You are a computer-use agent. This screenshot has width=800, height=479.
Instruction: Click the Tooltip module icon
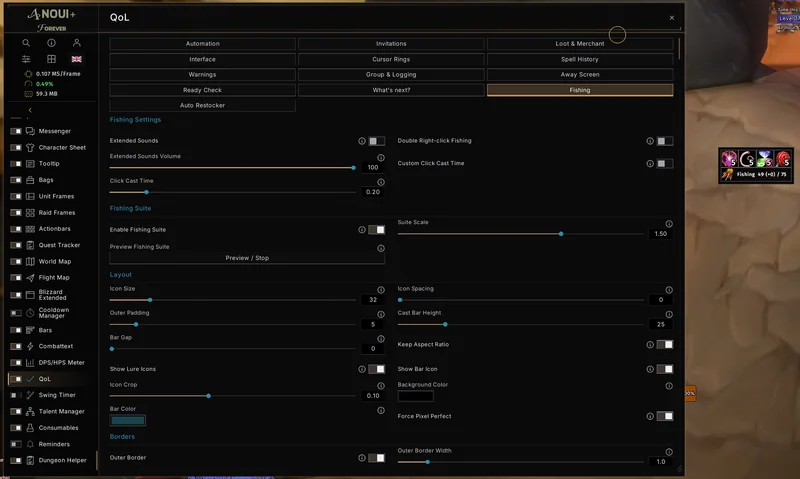[x=30, y=164]
